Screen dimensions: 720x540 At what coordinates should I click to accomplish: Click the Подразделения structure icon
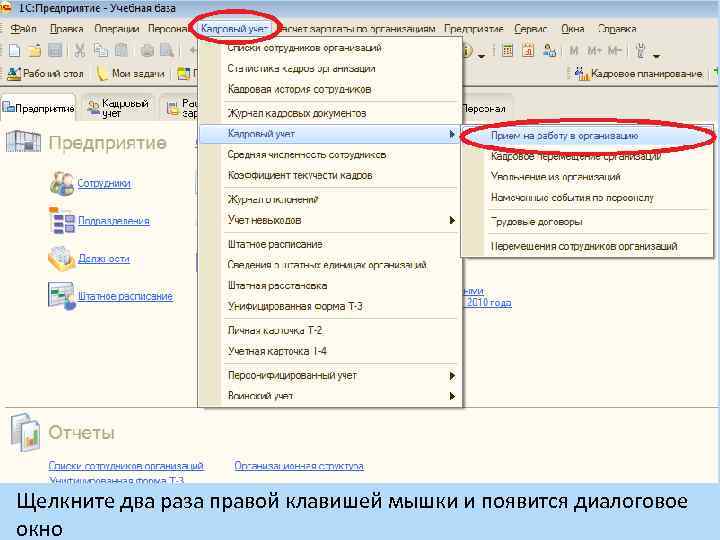tap(62, 221)
